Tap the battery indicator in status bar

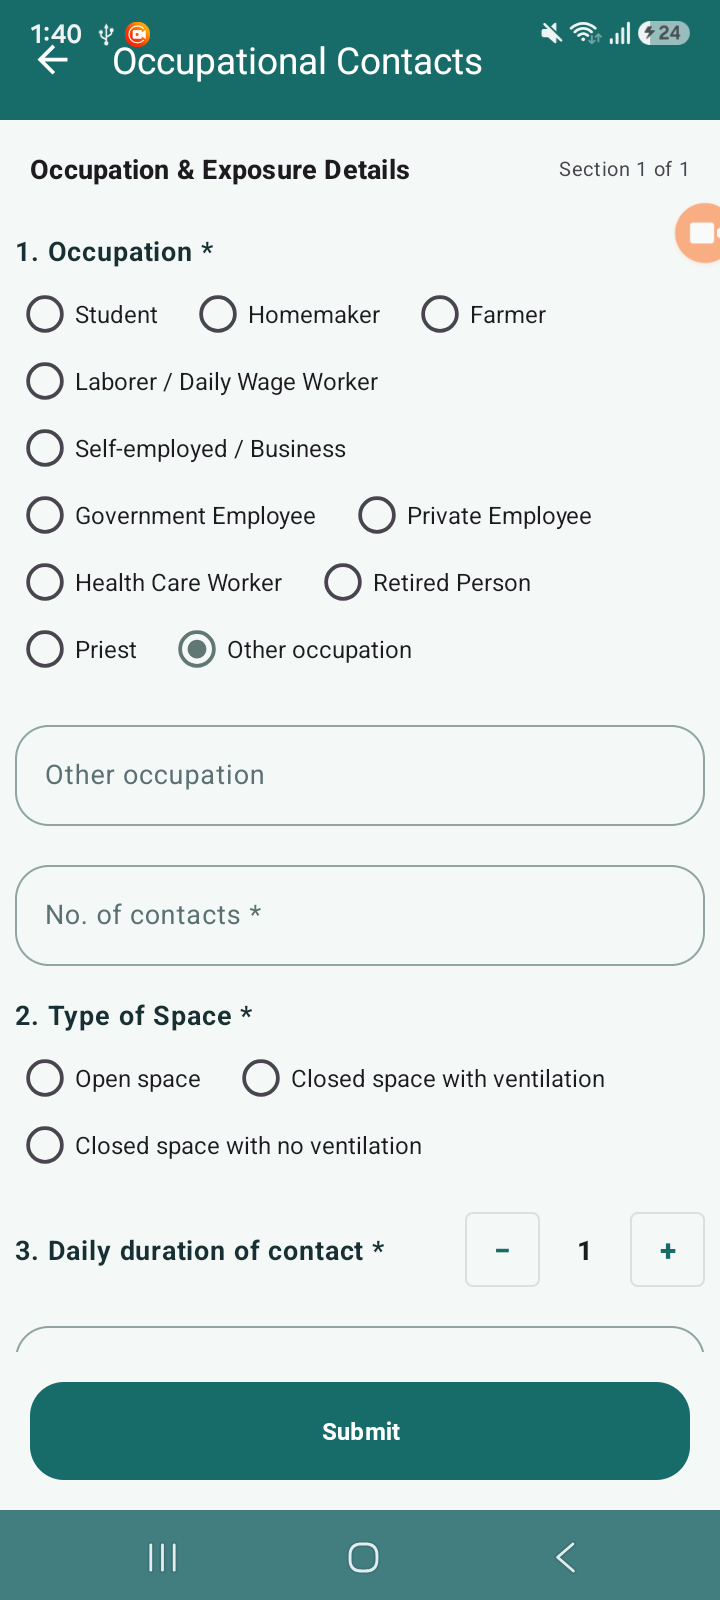(x=664, y=33)
